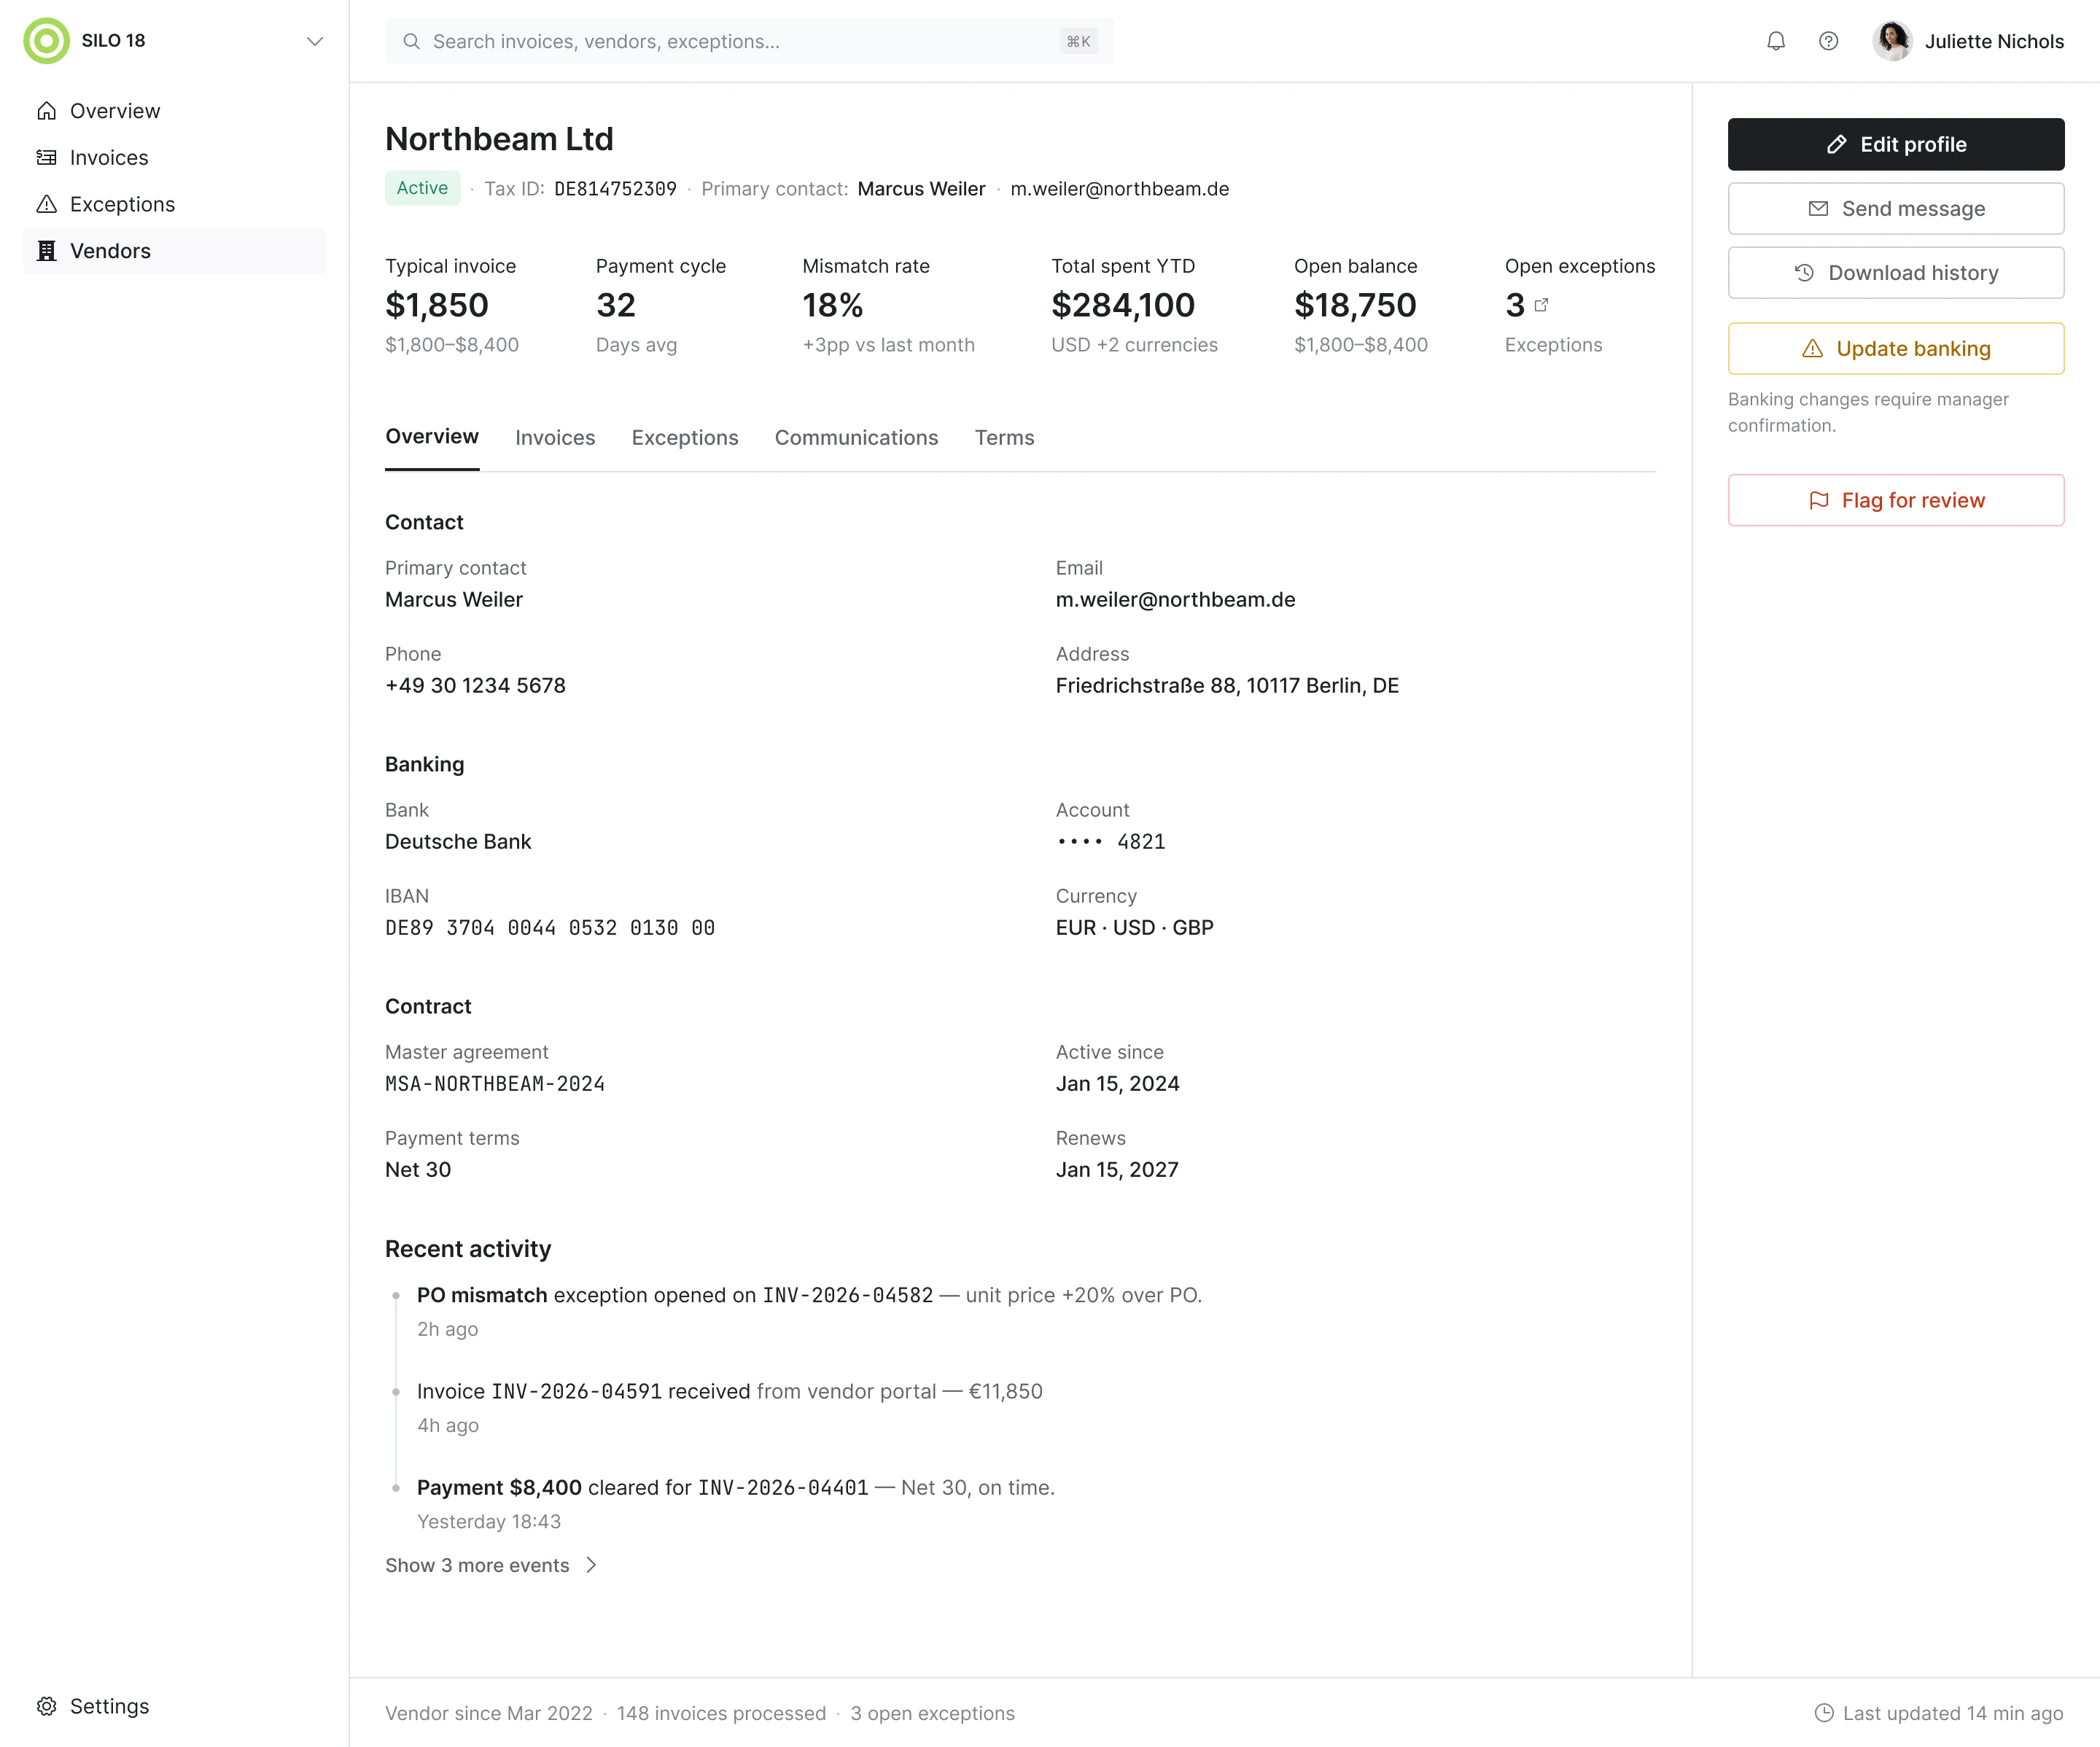This screenshot has width=2100, height=1747.
Task: Switch to the Invoices tab
Action: tap(555, 438)
